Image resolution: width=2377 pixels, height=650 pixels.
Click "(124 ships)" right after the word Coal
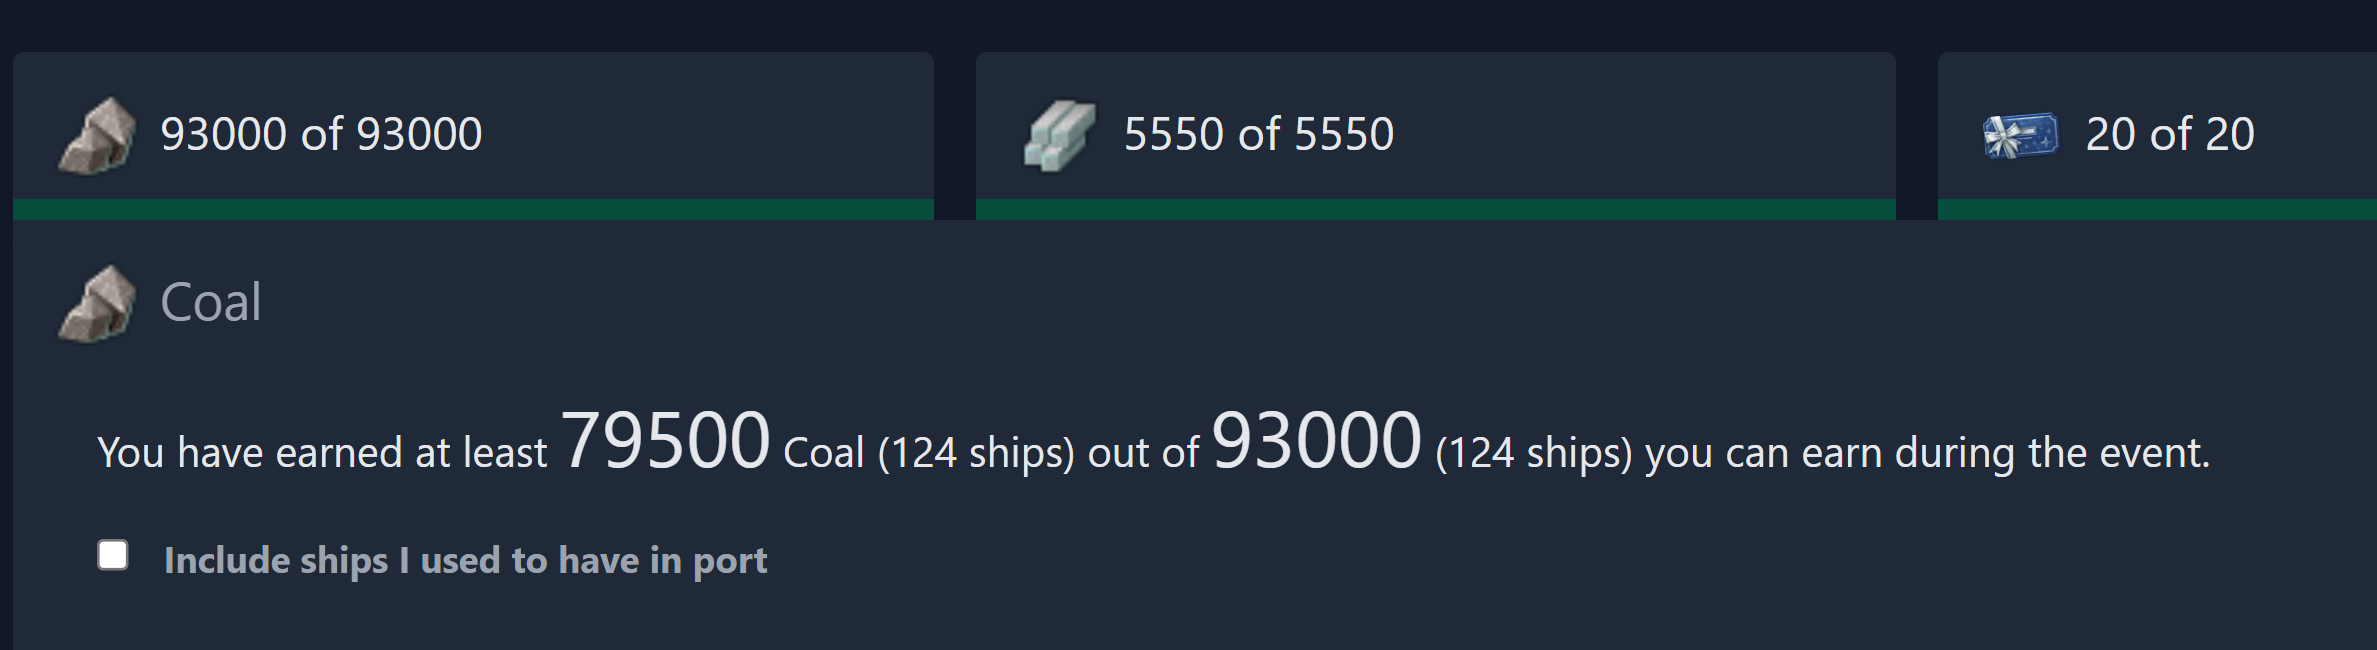pyautogui.click(x=976, y=454)
